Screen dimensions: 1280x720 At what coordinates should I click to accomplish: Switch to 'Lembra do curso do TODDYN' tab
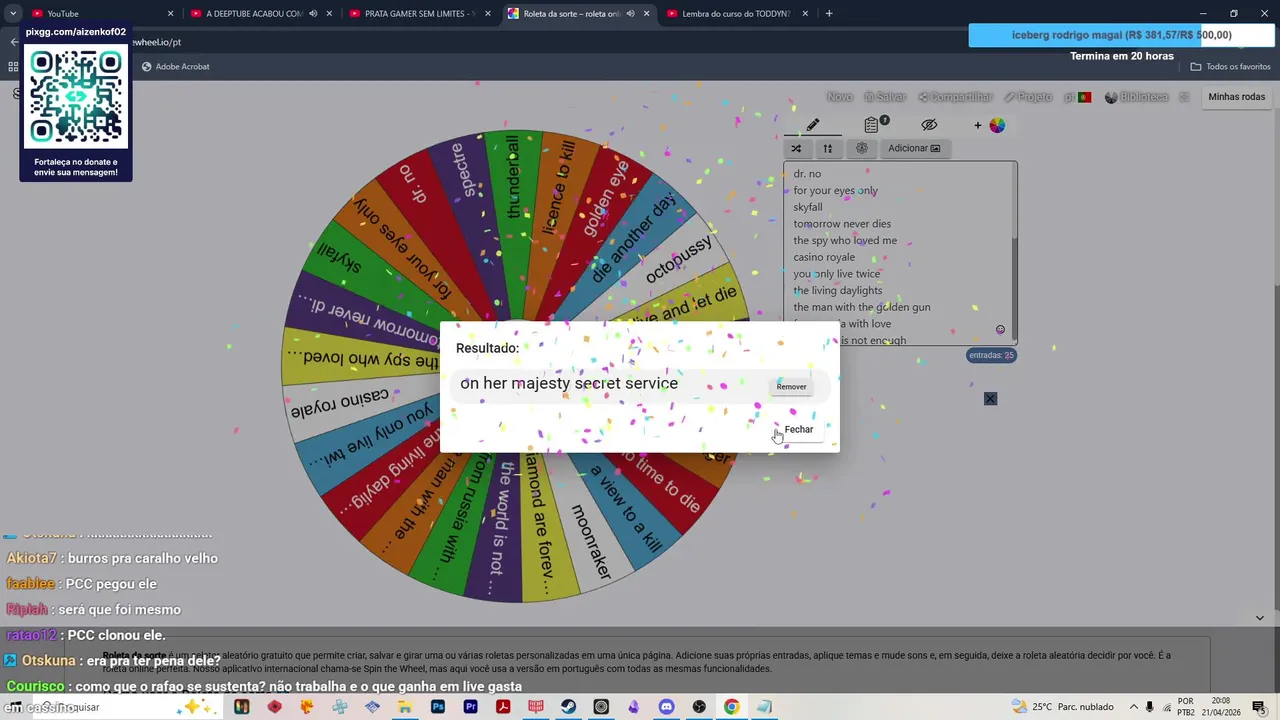tap(736, 13)
